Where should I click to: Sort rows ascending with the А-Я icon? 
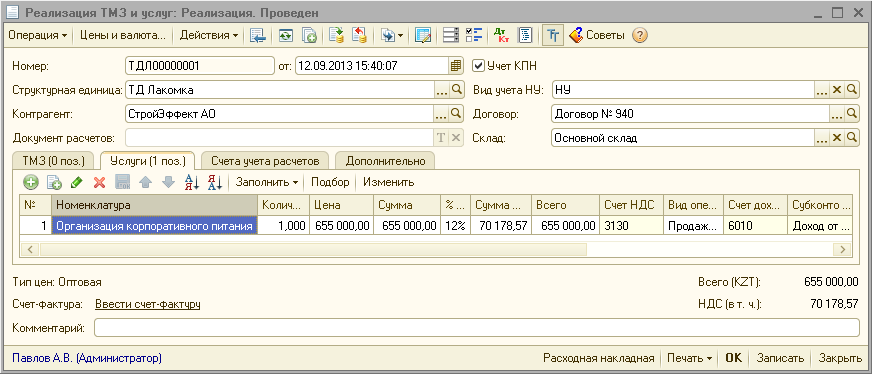192,182
